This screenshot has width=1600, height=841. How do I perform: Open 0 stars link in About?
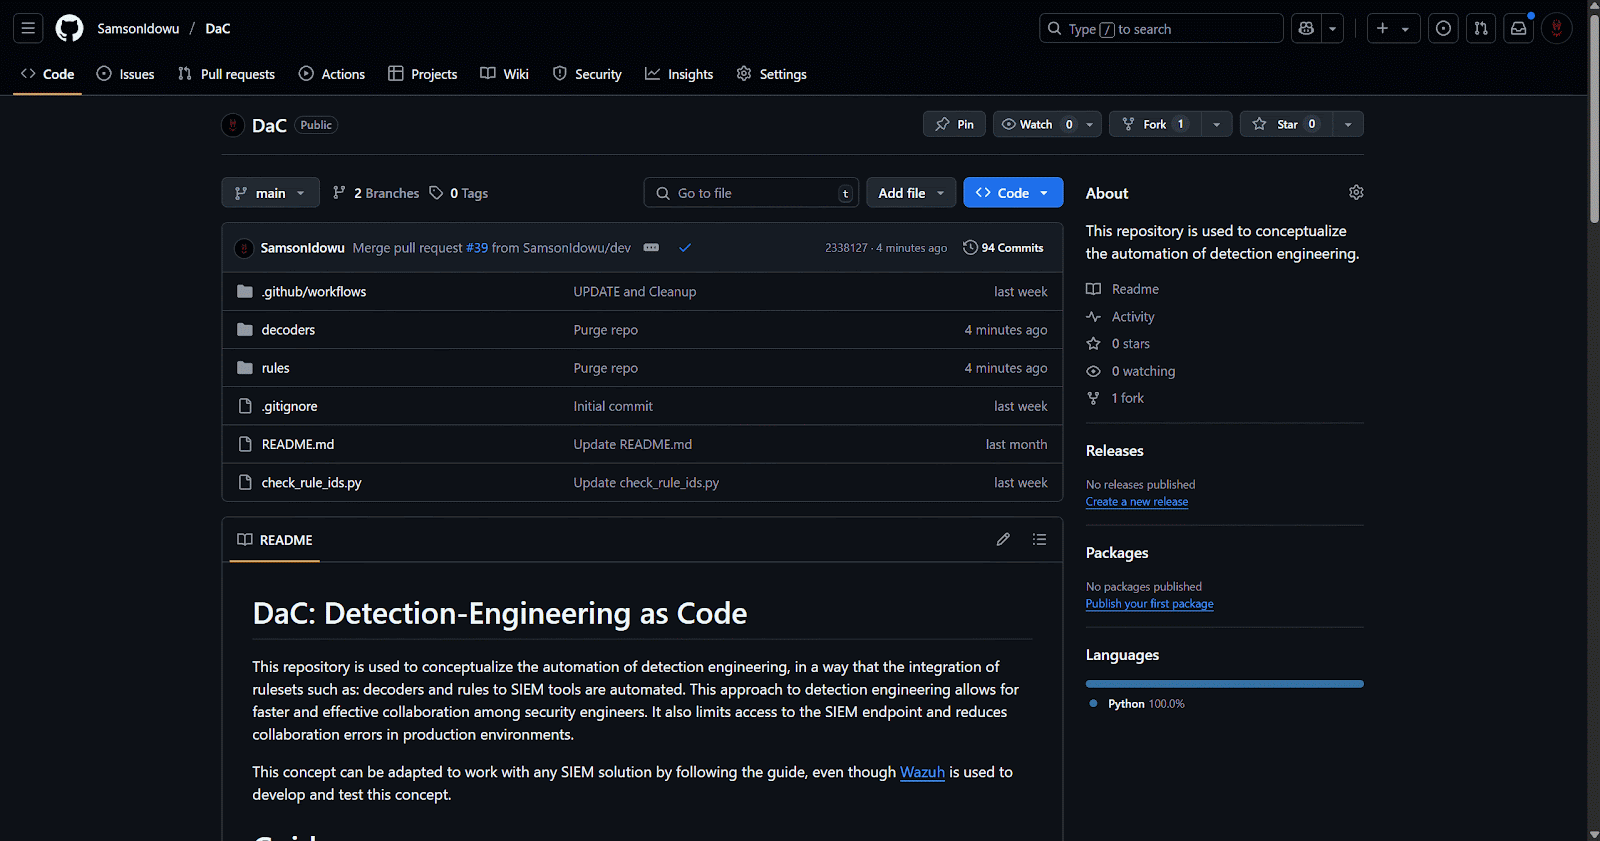pyautogui.click(x=1119, y=344)
